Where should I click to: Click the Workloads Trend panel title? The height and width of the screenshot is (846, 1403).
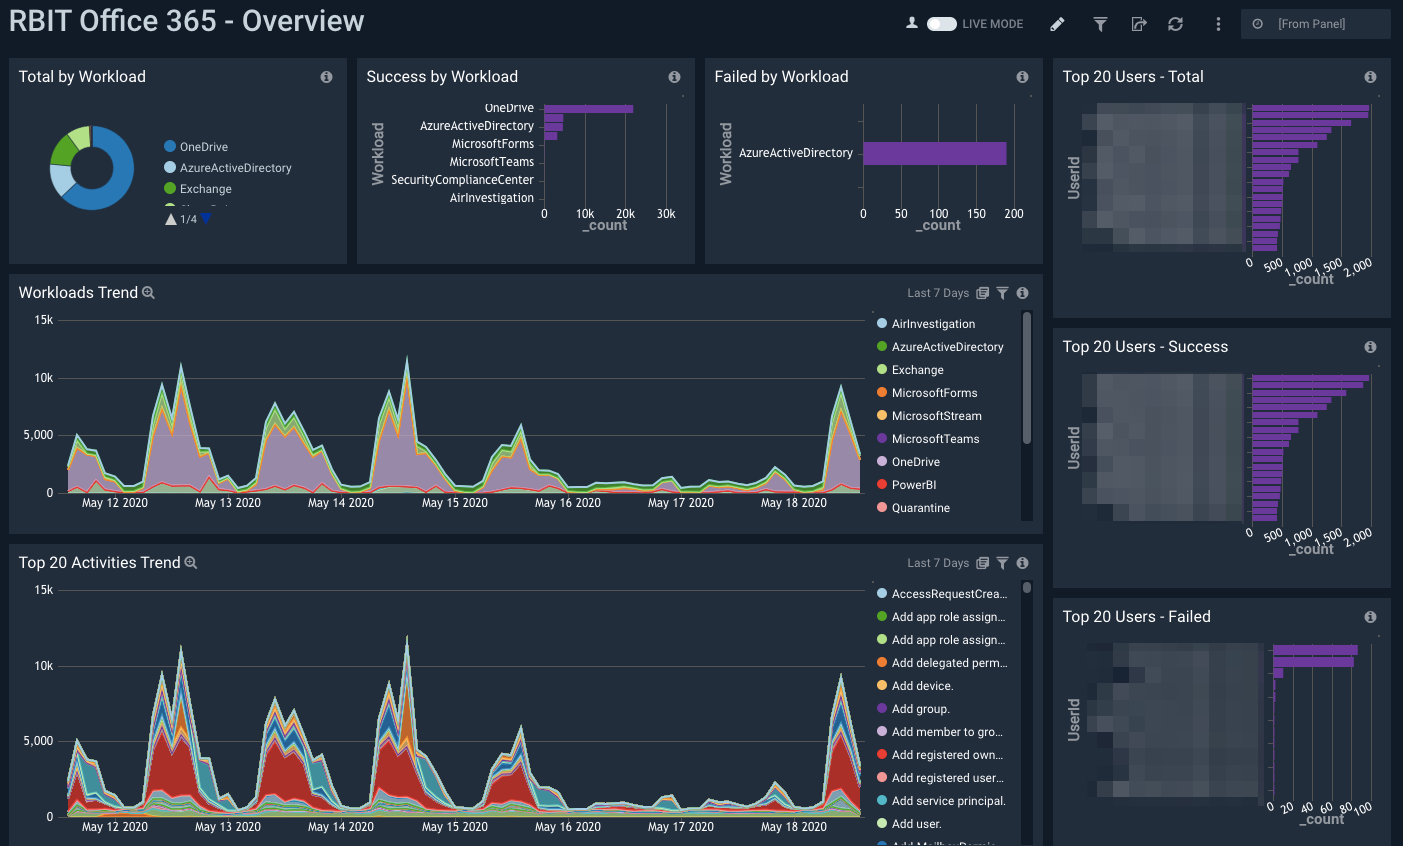pos(78,293)
